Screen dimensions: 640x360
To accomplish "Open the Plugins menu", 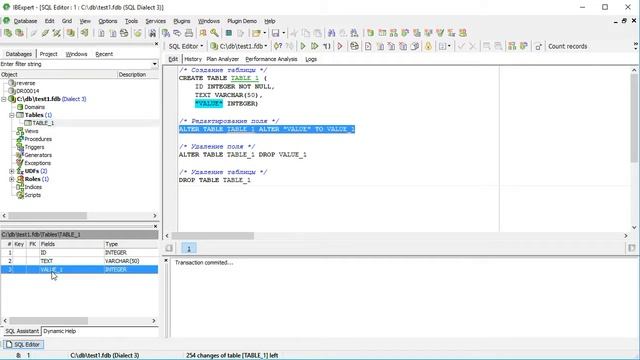I will 182,21.
